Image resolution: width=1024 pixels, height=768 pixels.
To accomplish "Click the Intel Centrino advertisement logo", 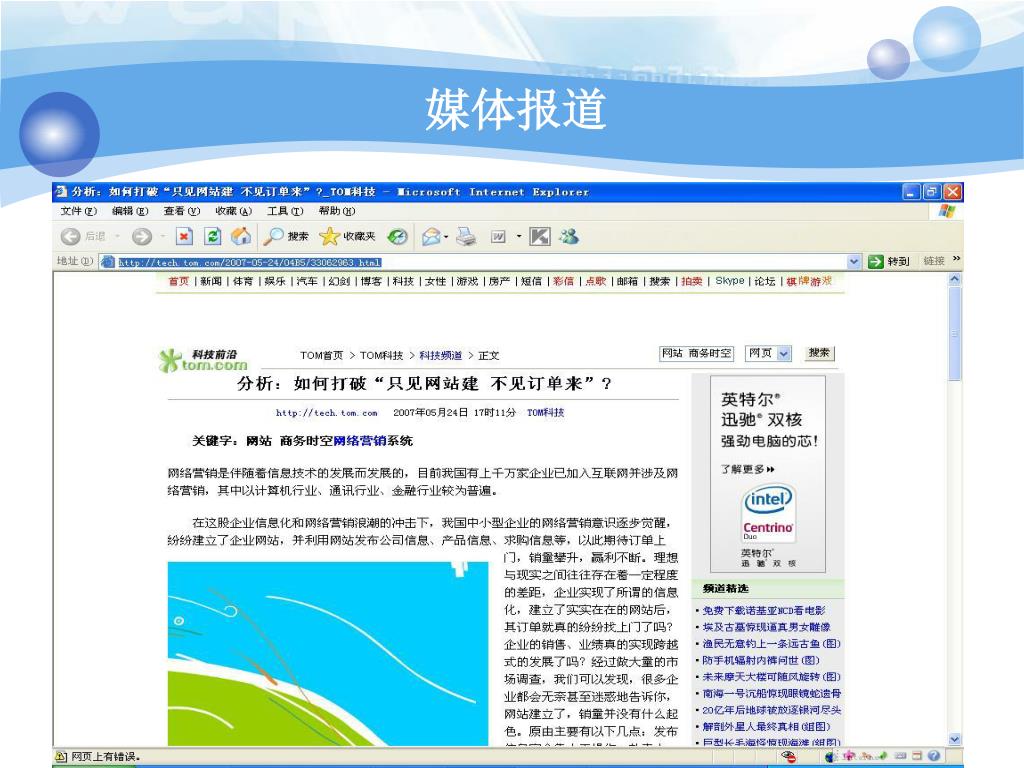I will coord(767,513).
